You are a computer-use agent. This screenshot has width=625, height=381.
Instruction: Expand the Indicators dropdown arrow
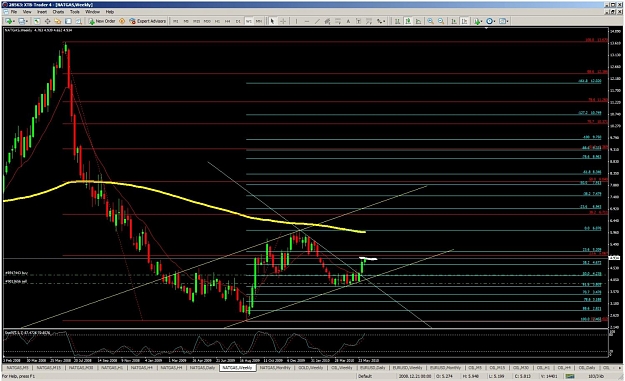pos(482,21)
